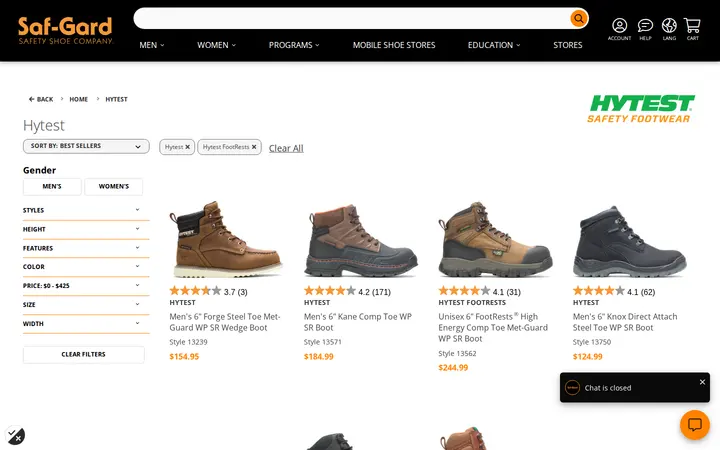Expand the Price $0 - $425 filter
The height and width of the screenshot is (450, 720).
[86, 286]
